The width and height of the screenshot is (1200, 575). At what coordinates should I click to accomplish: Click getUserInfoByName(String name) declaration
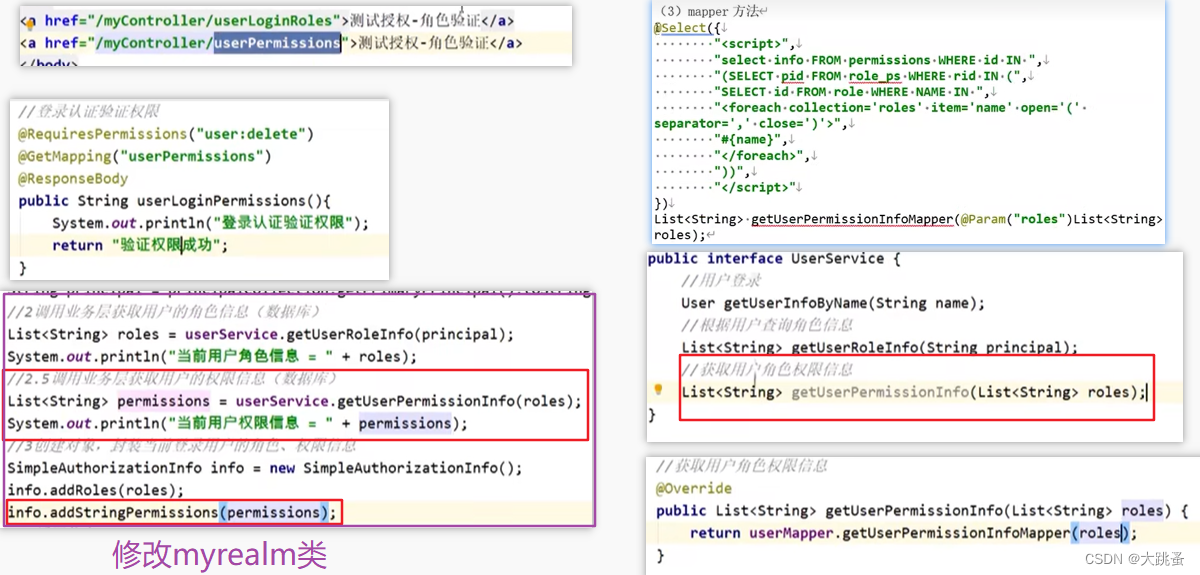832,303
